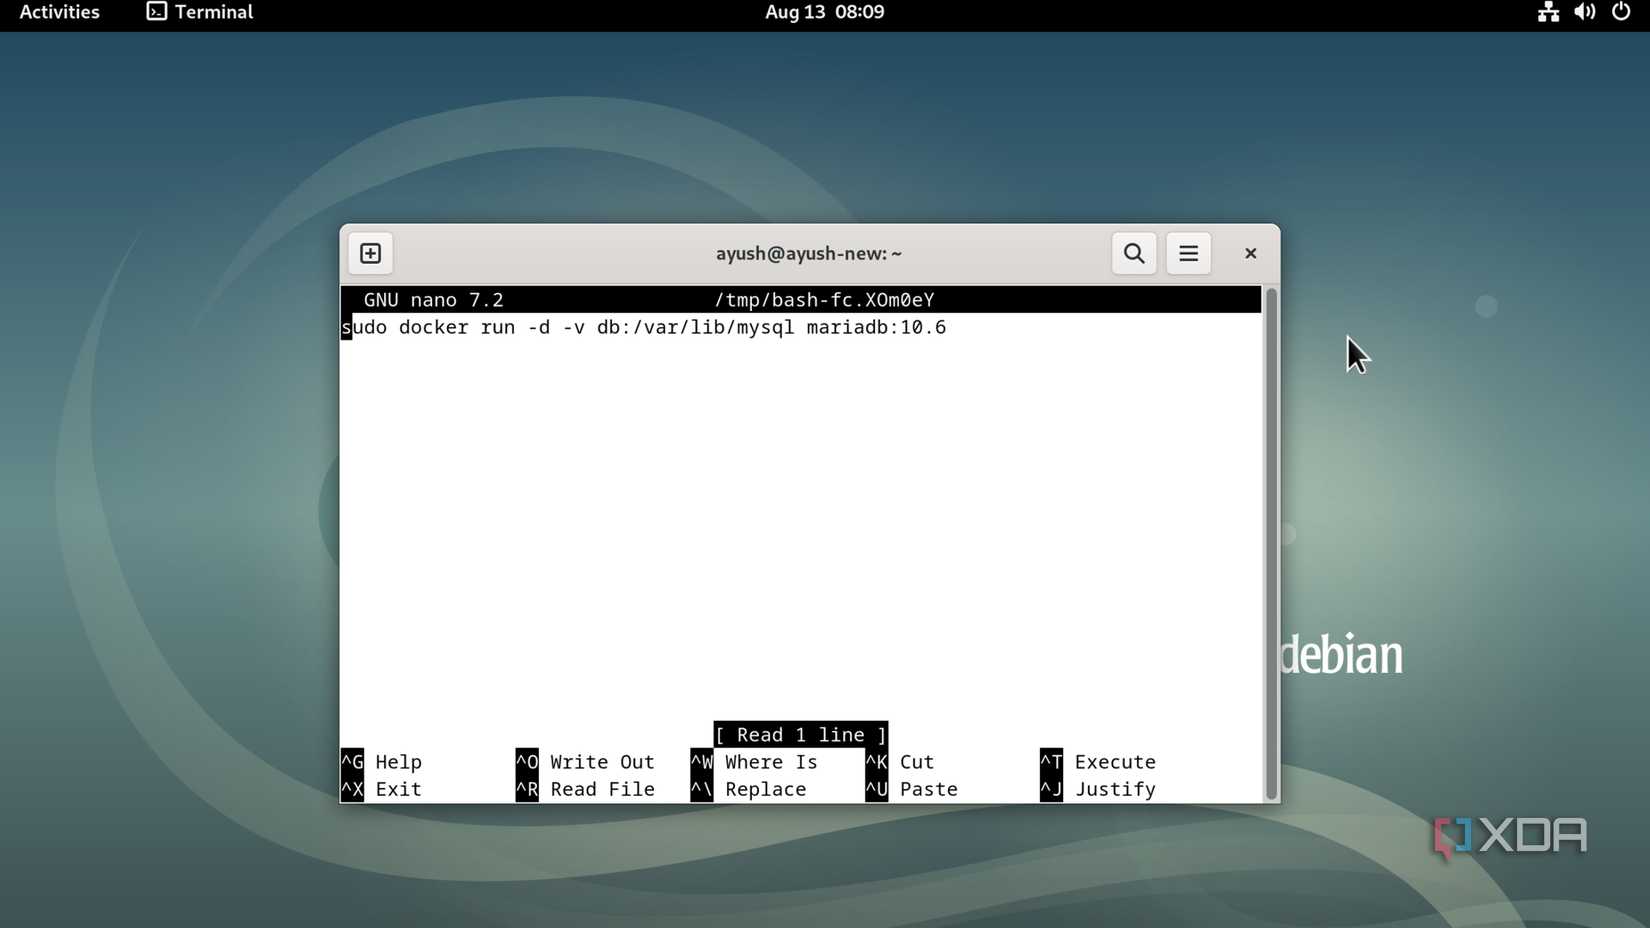The image size is (1650, 928).
Task: Click the Justify shortcut label
Action: 1116,789
